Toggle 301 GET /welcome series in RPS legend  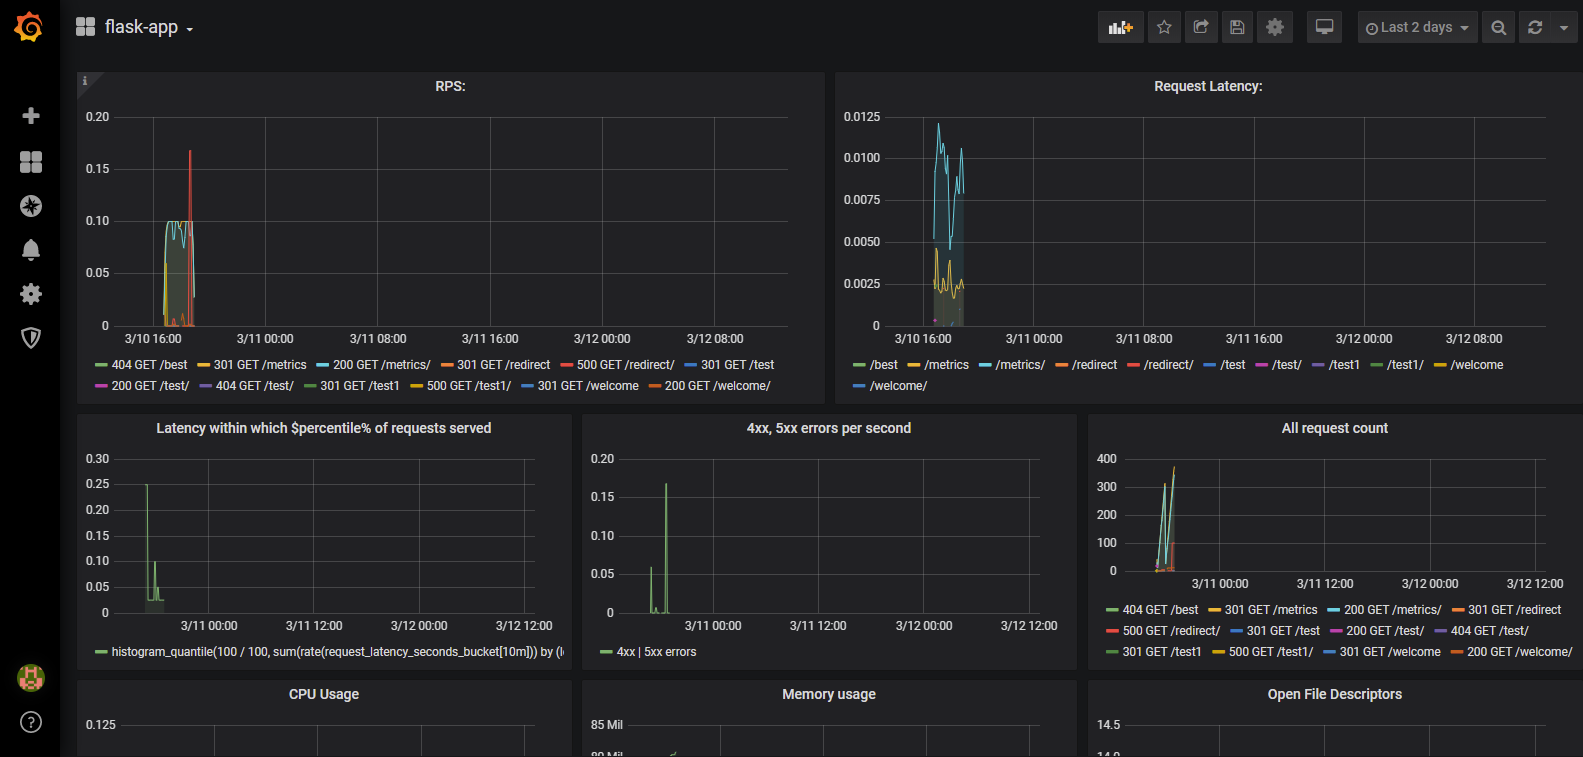(x=588, y=386)
